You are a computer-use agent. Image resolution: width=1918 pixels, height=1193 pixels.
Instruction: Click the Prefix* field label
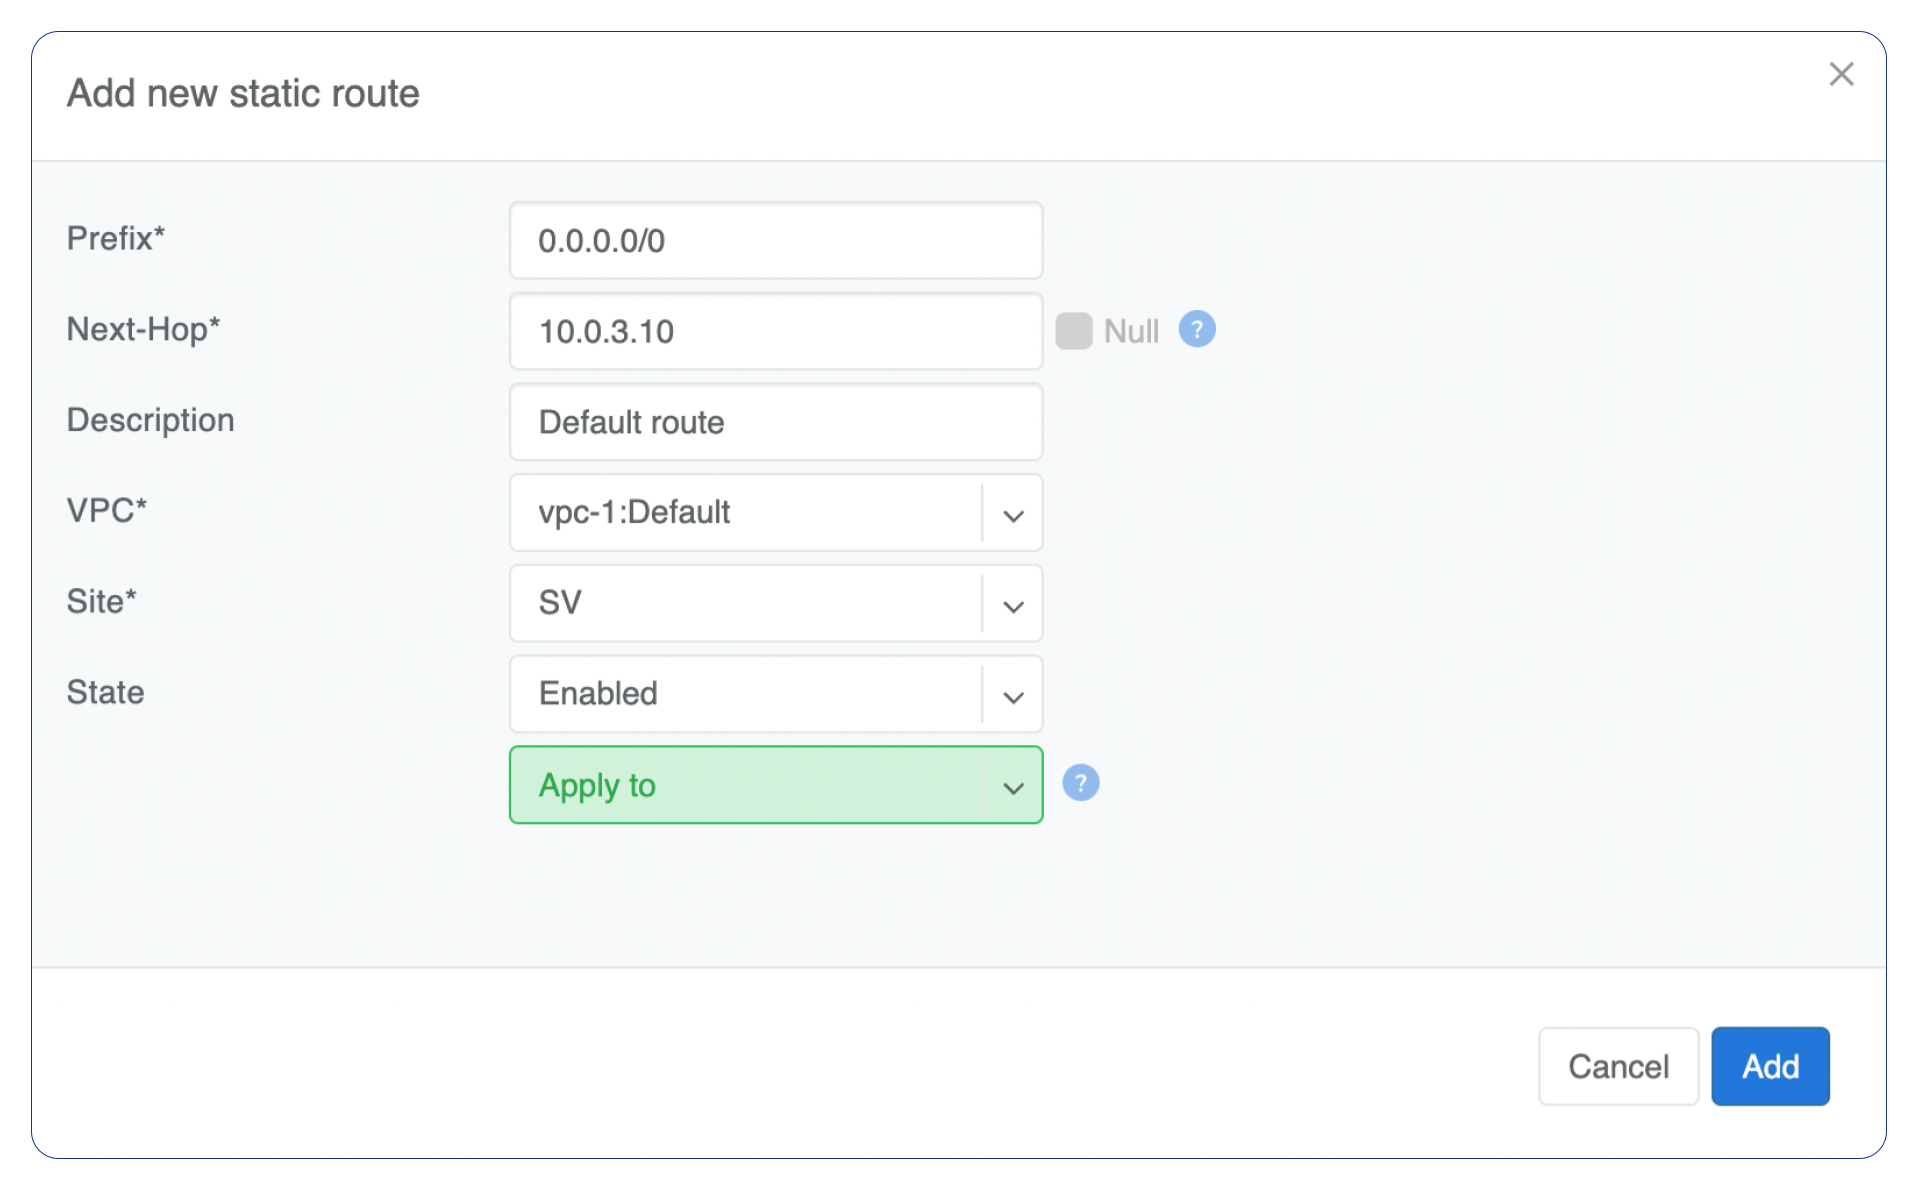116,239
